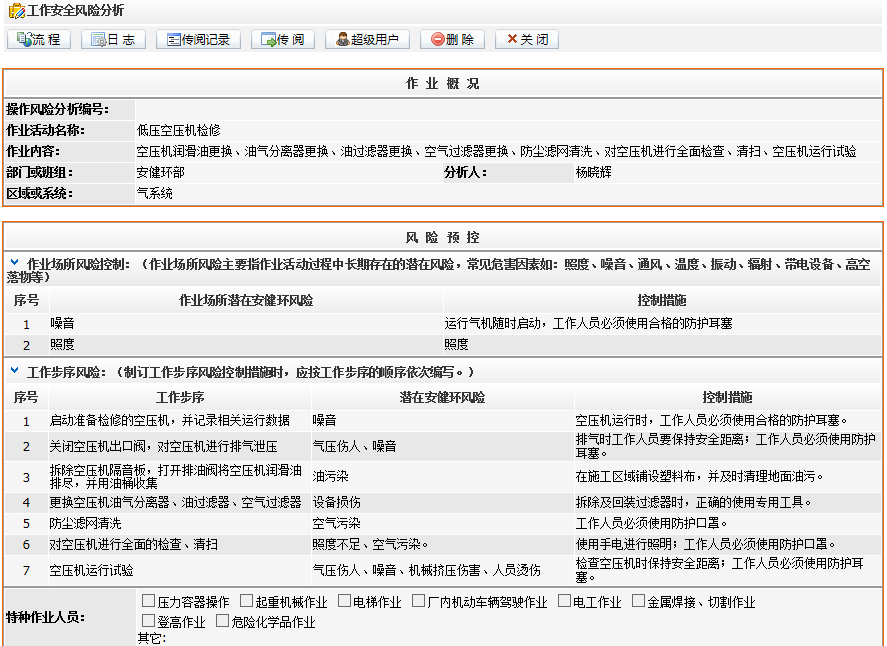This screenshot has height=646, width=887.
Task: Click the 流程 workflow toolbar button
Action: [38, 40]
